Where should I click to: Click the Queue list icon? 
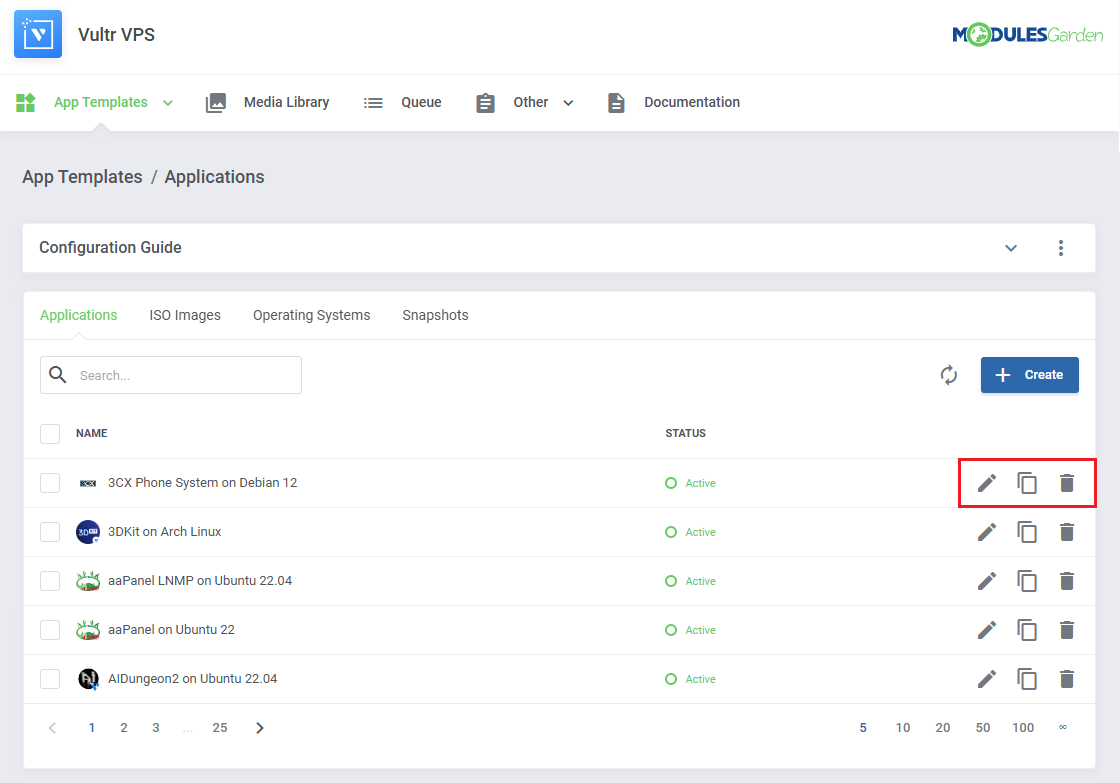coord(373,103)
